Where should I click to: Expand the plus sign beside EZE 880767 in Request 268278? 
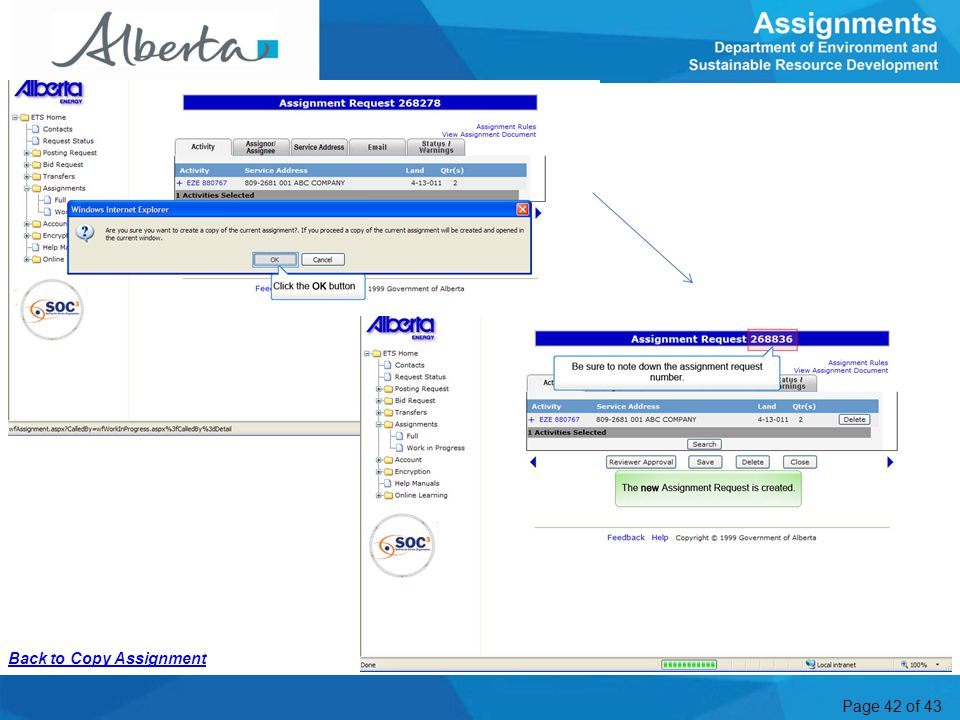(x=179, y=183)
